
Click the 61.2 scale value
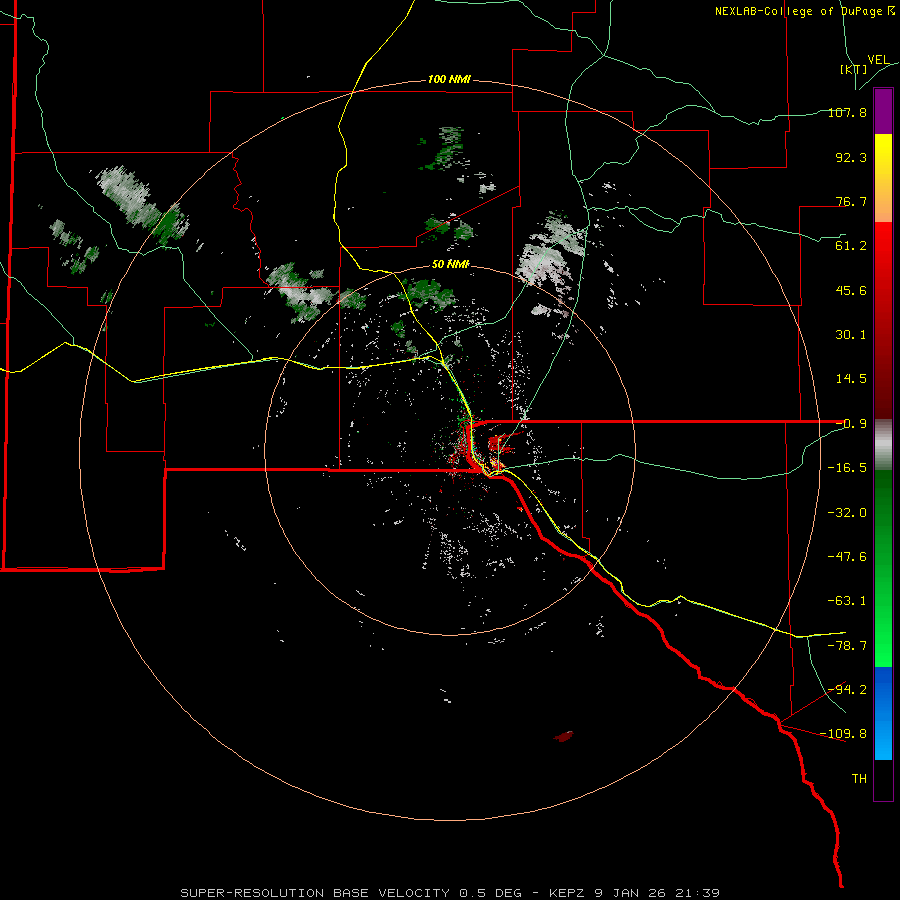851,245
